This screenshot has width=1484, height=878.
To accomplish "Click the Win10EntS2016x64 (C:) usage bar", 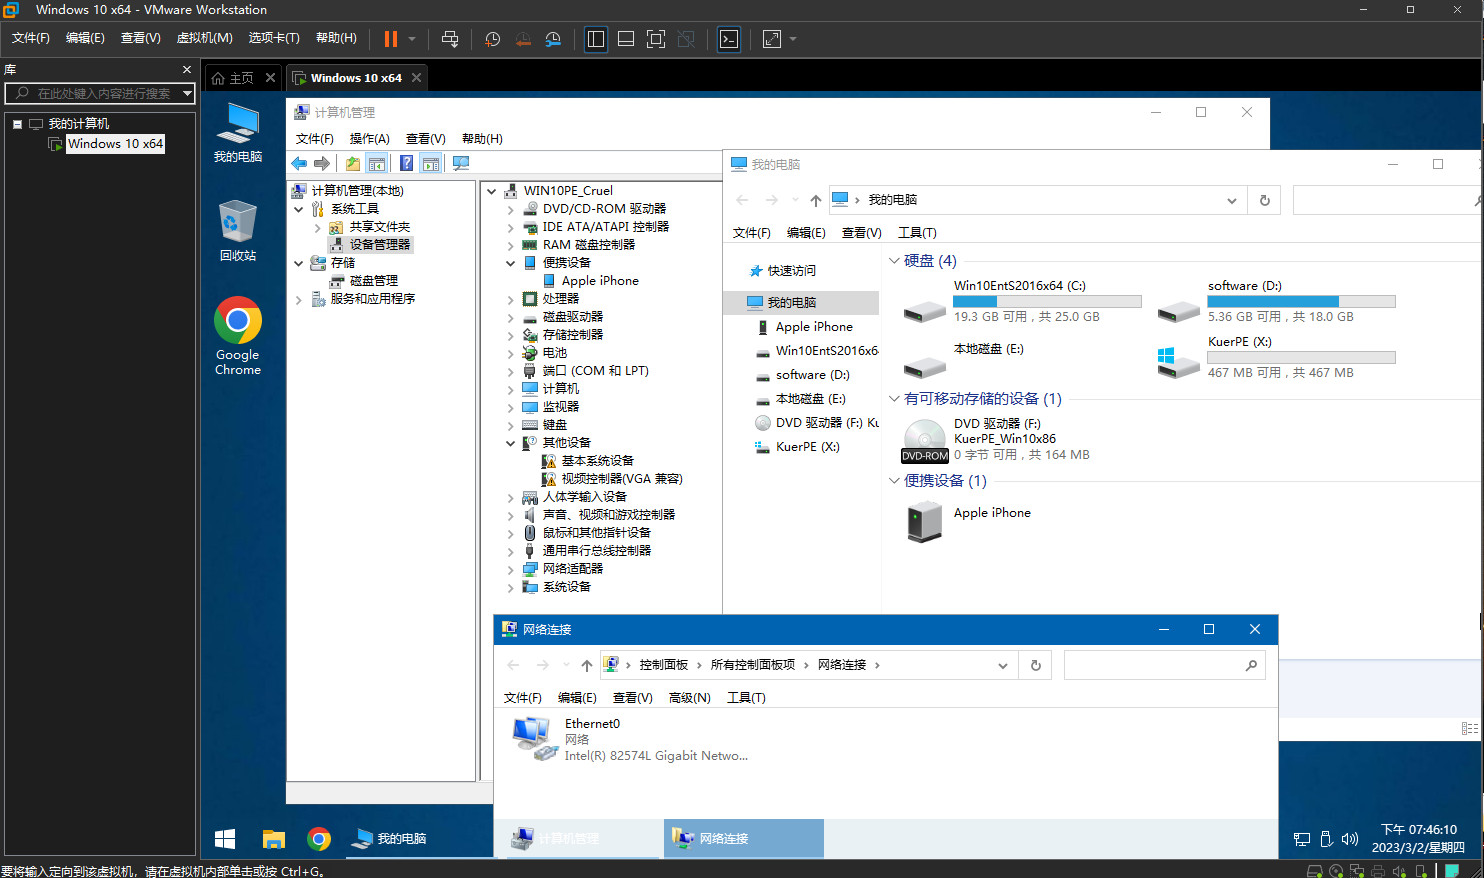I will coord(1047,301).
